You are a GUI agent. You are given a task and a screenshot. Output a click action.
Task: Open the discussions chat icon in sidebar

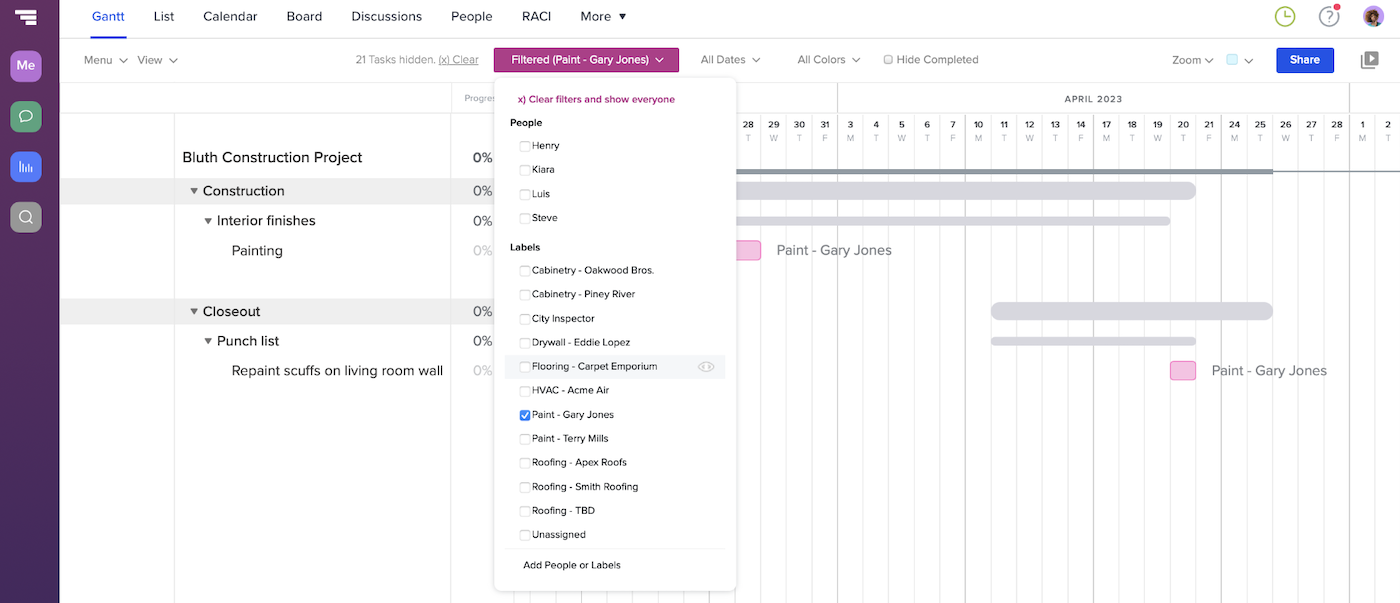[x=25, y=116]
